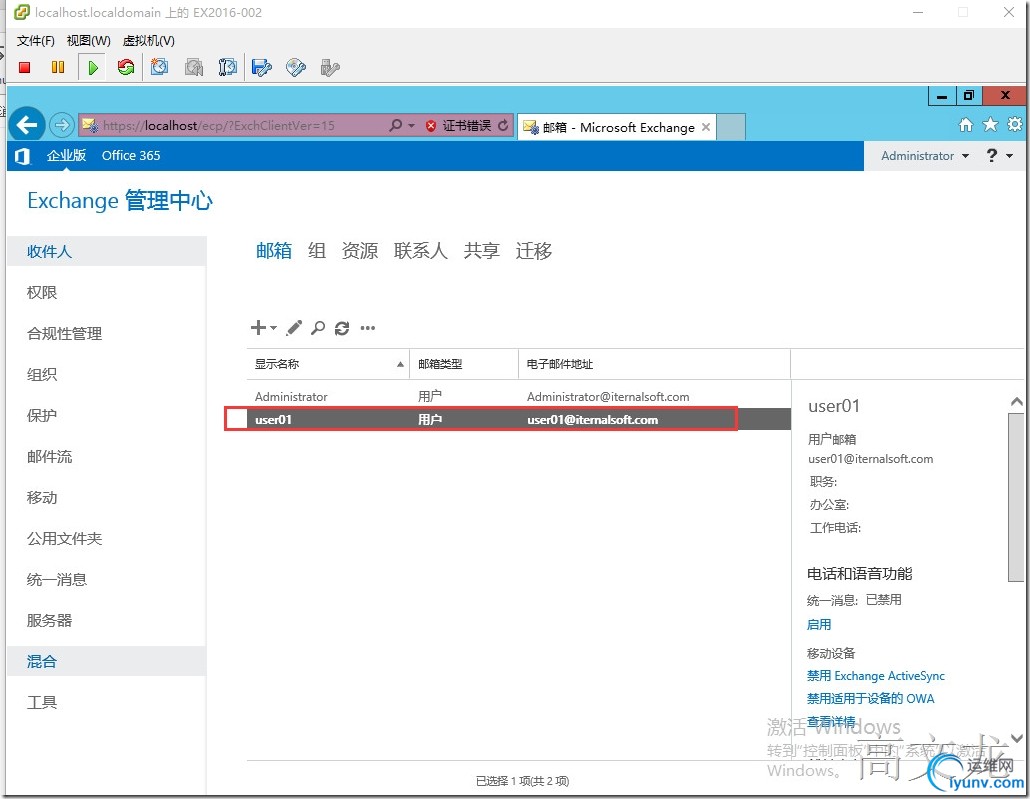Click the details pane scrollbar thumb

1016,496
